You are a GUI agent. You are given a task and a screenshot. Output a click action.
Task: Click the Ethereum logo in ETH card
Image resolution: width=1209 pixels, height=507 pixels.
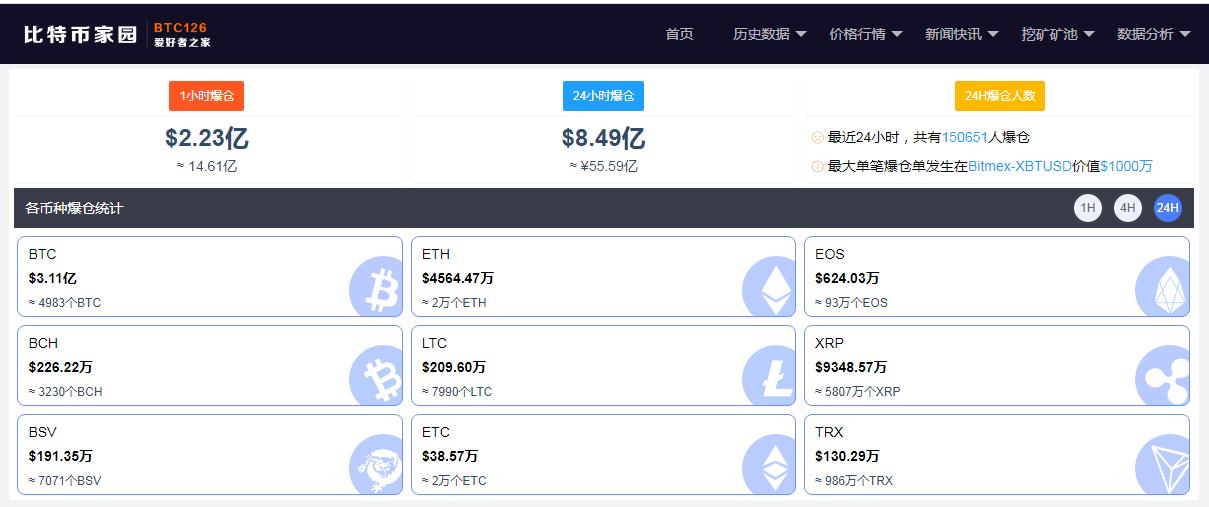tap(769, 290)
